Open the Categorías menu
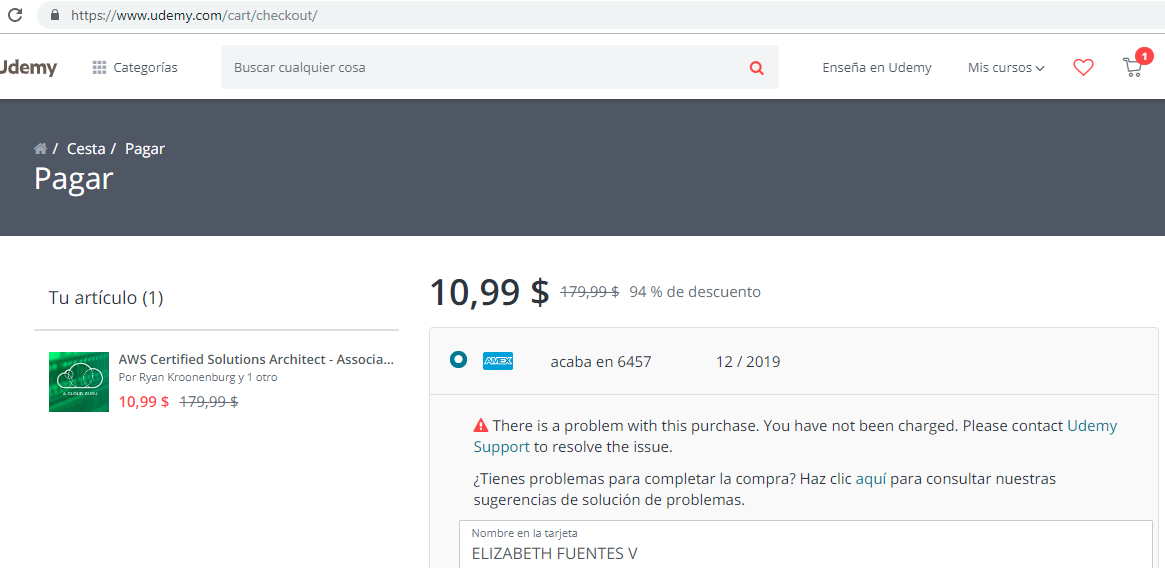The image size is (1165, 568). 135,68
